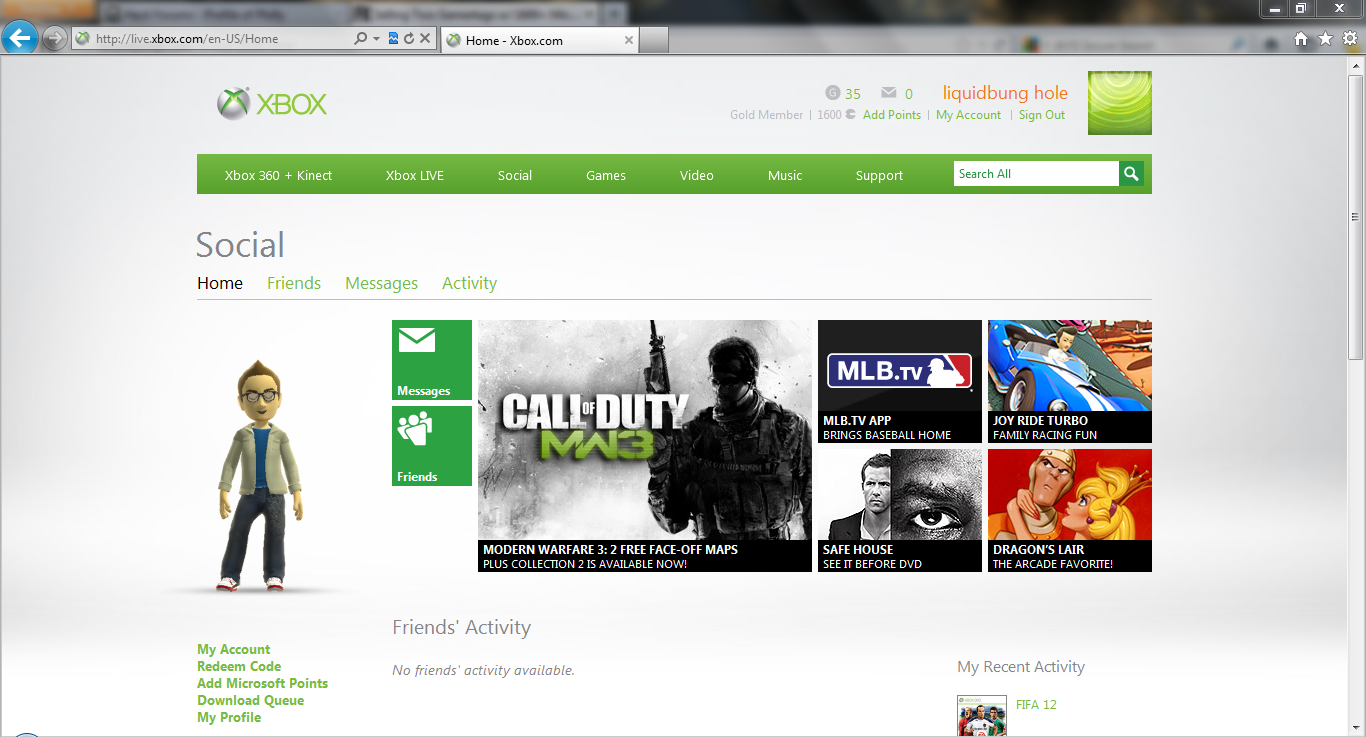Open the Xbox LIVE menu
1366x737 pixels.
tap(415, 175)
